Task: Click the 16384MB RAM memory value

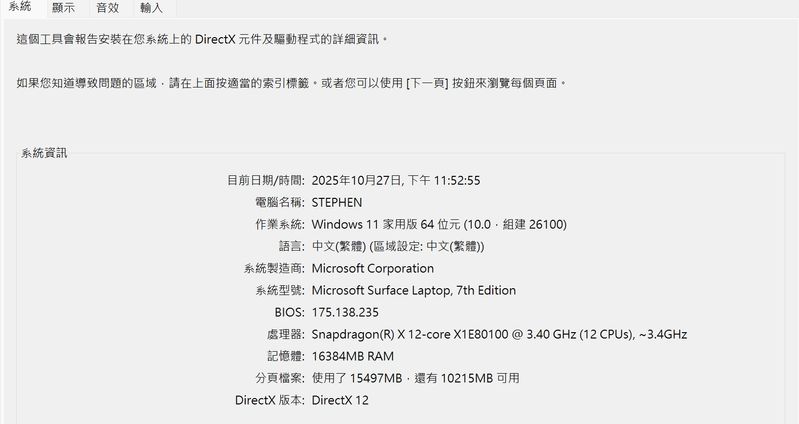Action: [353, 356]
